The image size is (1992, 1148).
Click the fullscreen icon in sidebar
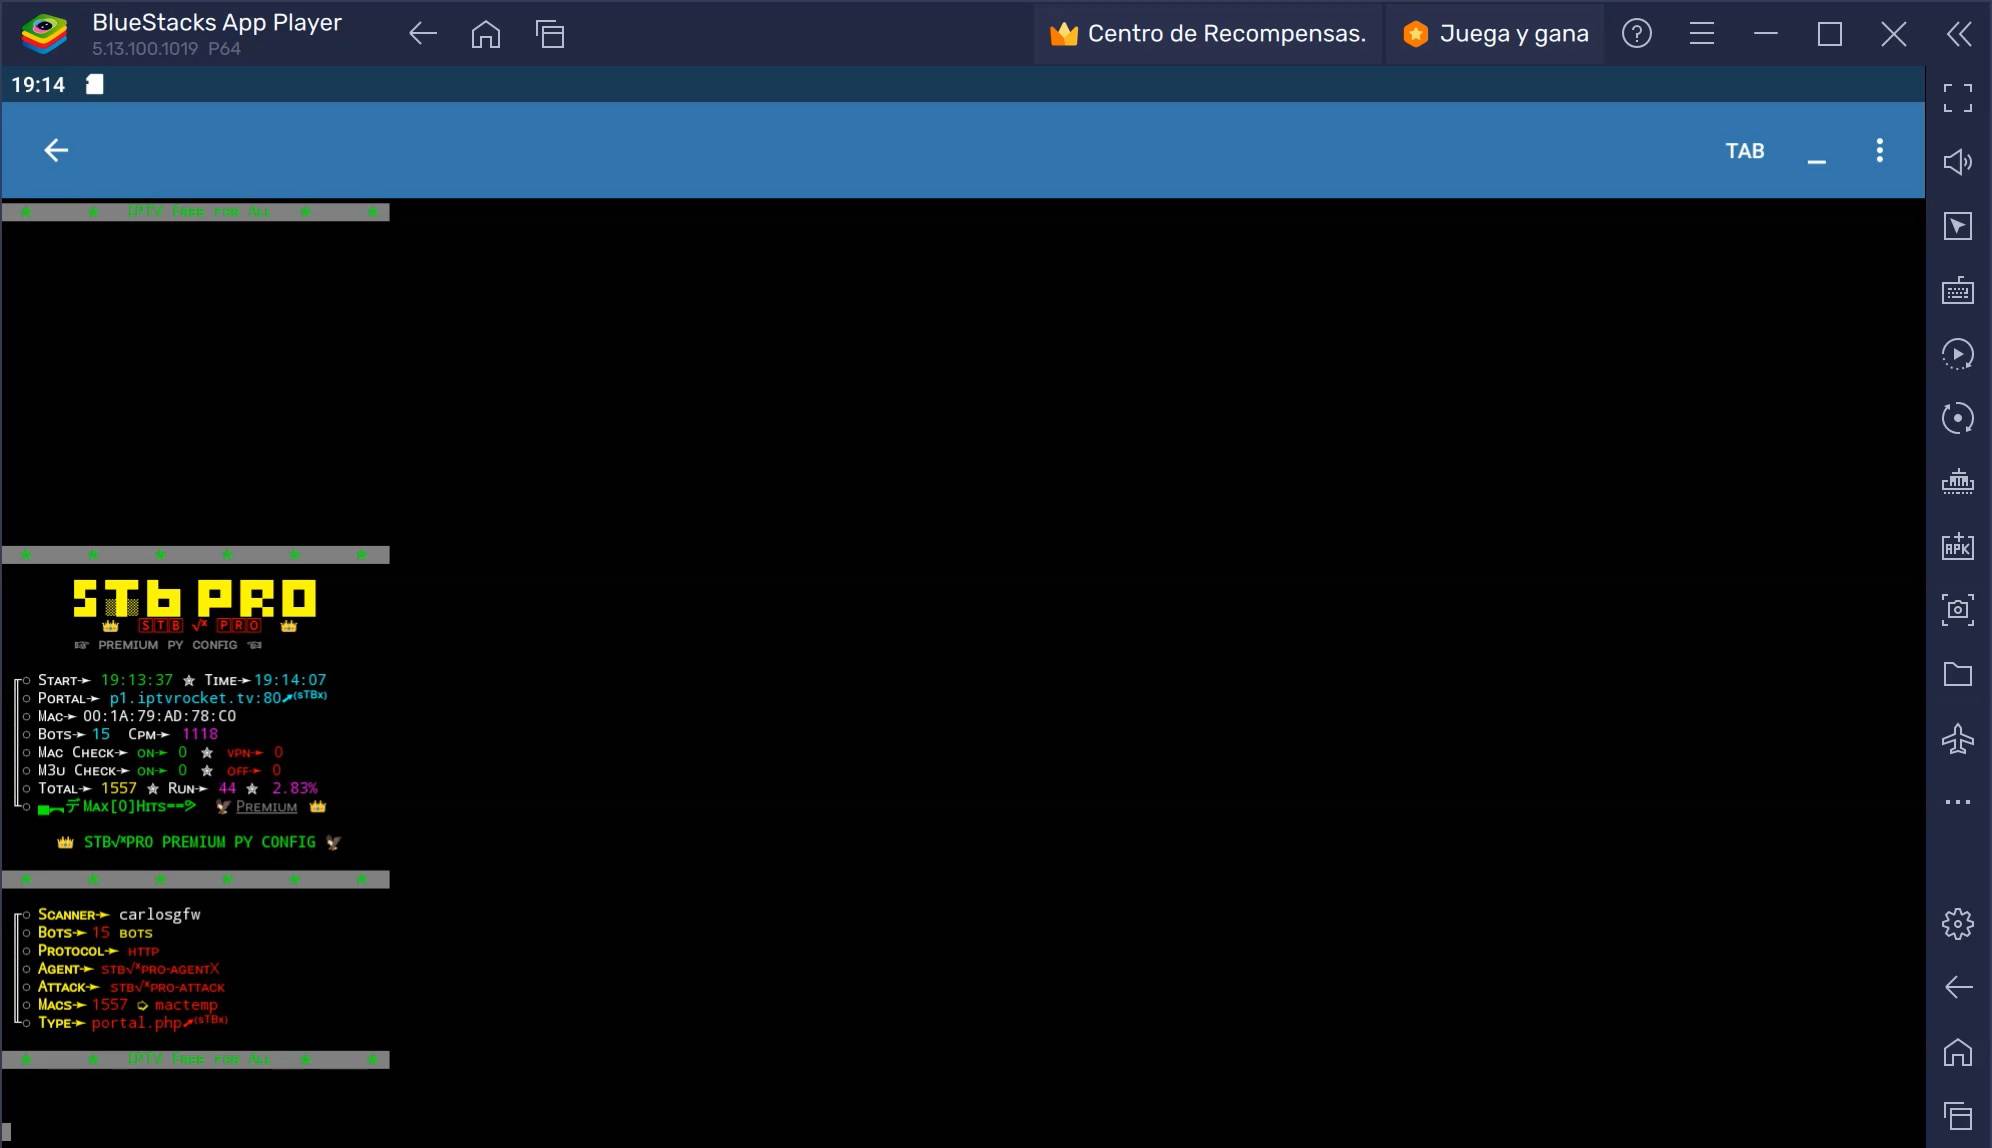click(x=1957, y=98)
